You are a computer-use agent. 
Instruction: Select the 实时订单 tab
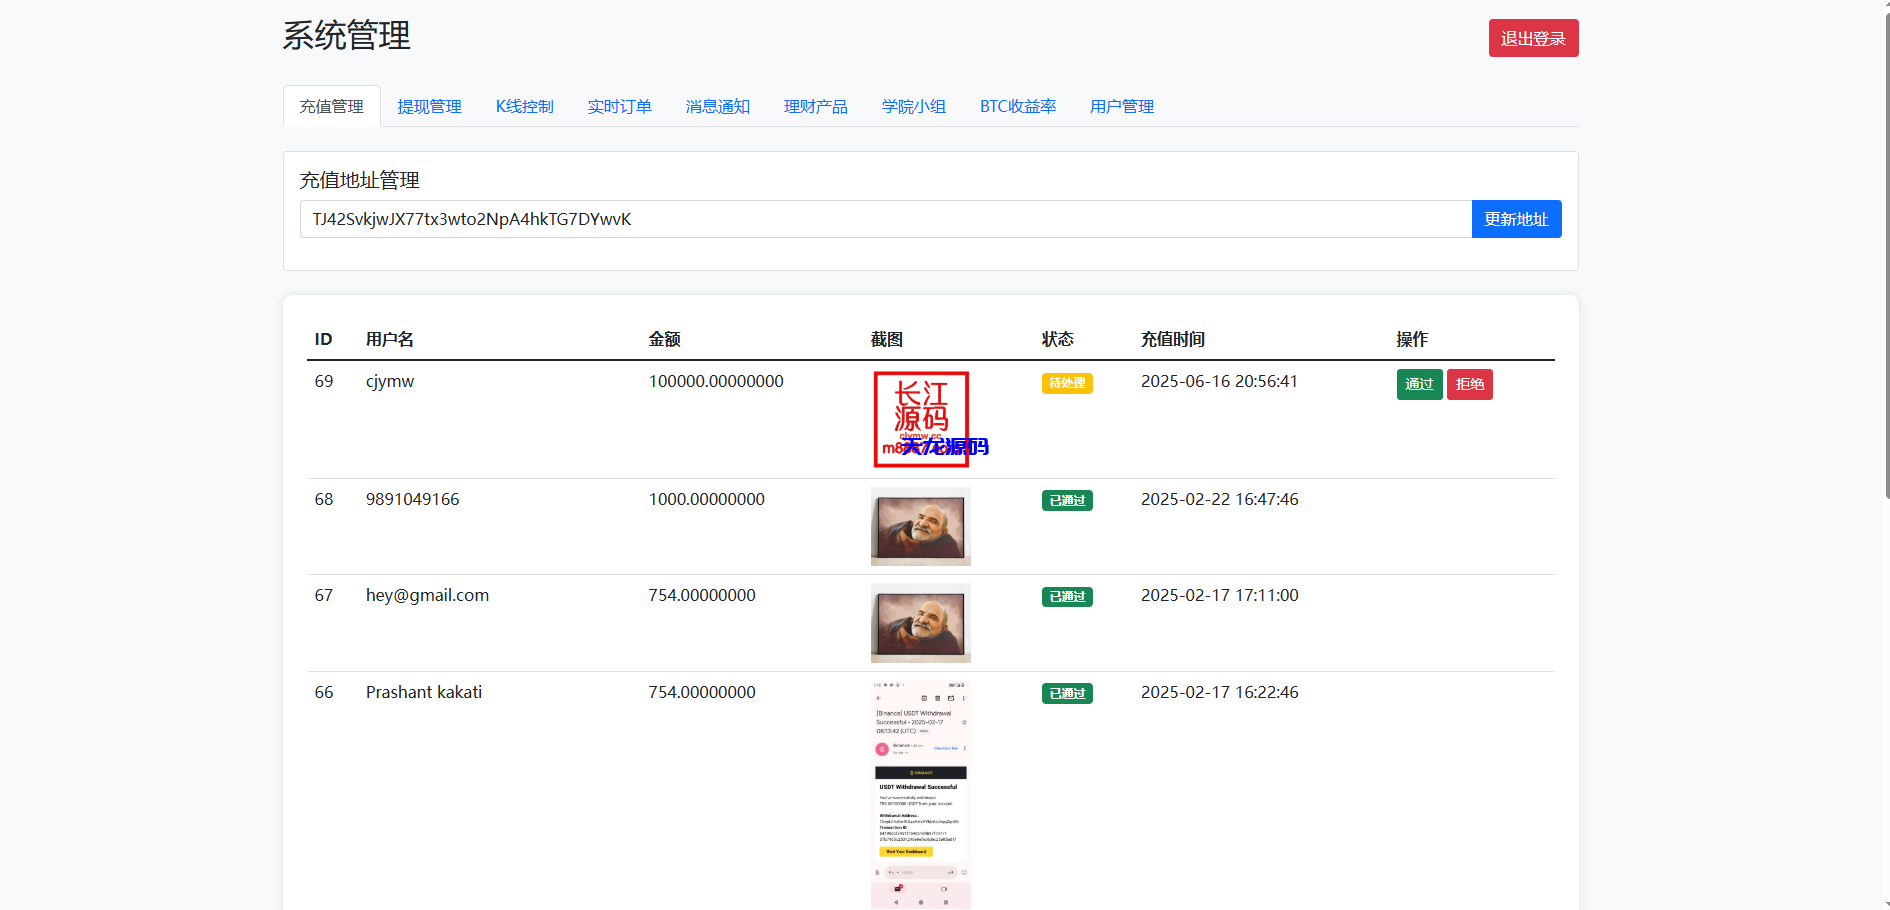tap(620, 106)
